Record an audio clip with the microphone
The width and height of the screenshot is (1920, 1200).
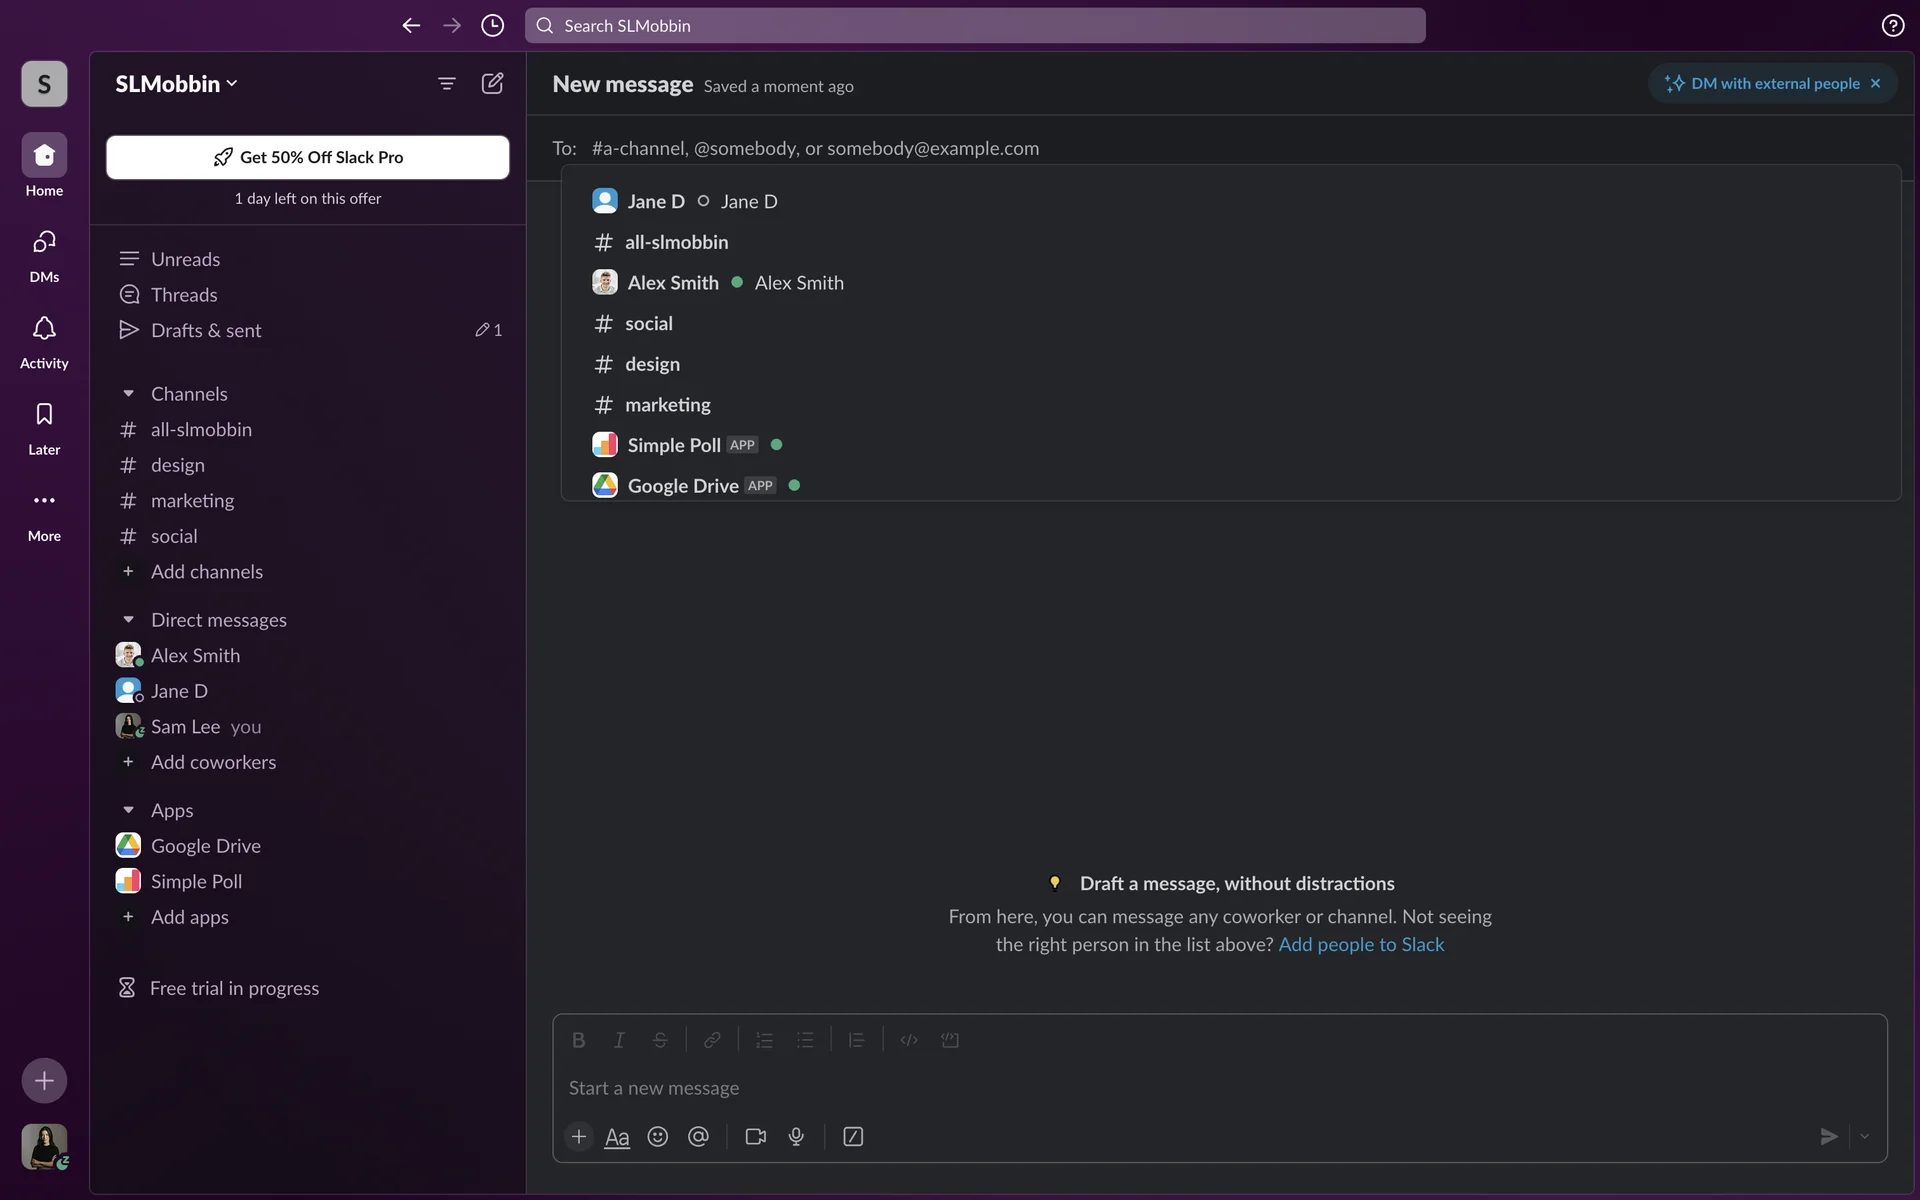click(796, 1136)
